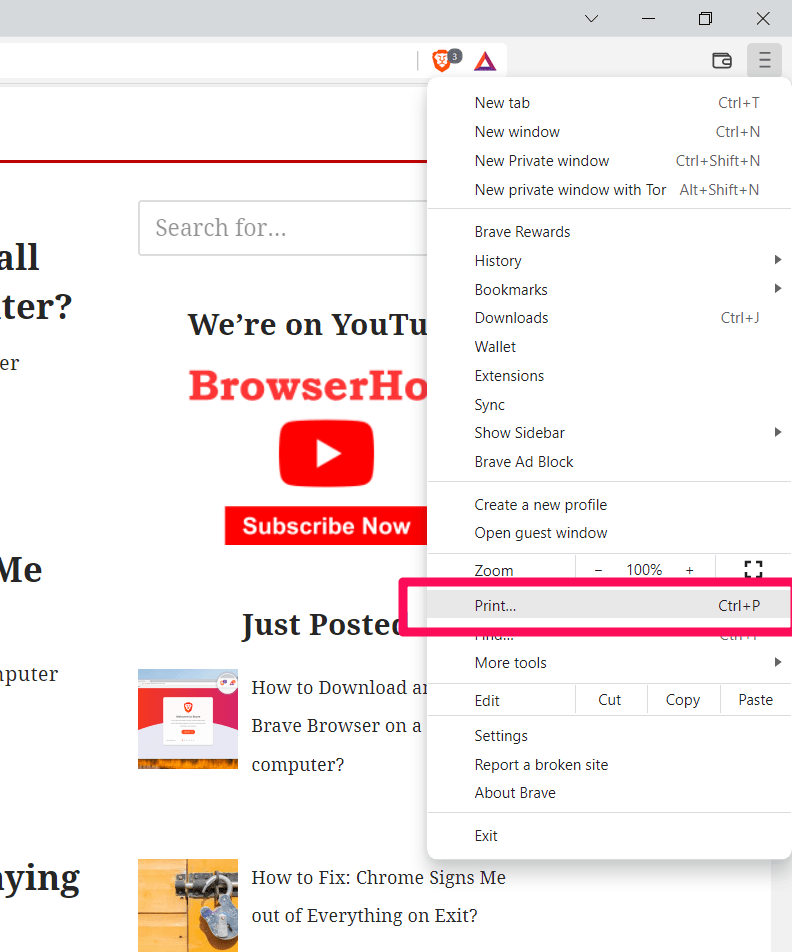Open New private window with Tor
This screenshot has width=792, height=952.
[x=609, y=190]
